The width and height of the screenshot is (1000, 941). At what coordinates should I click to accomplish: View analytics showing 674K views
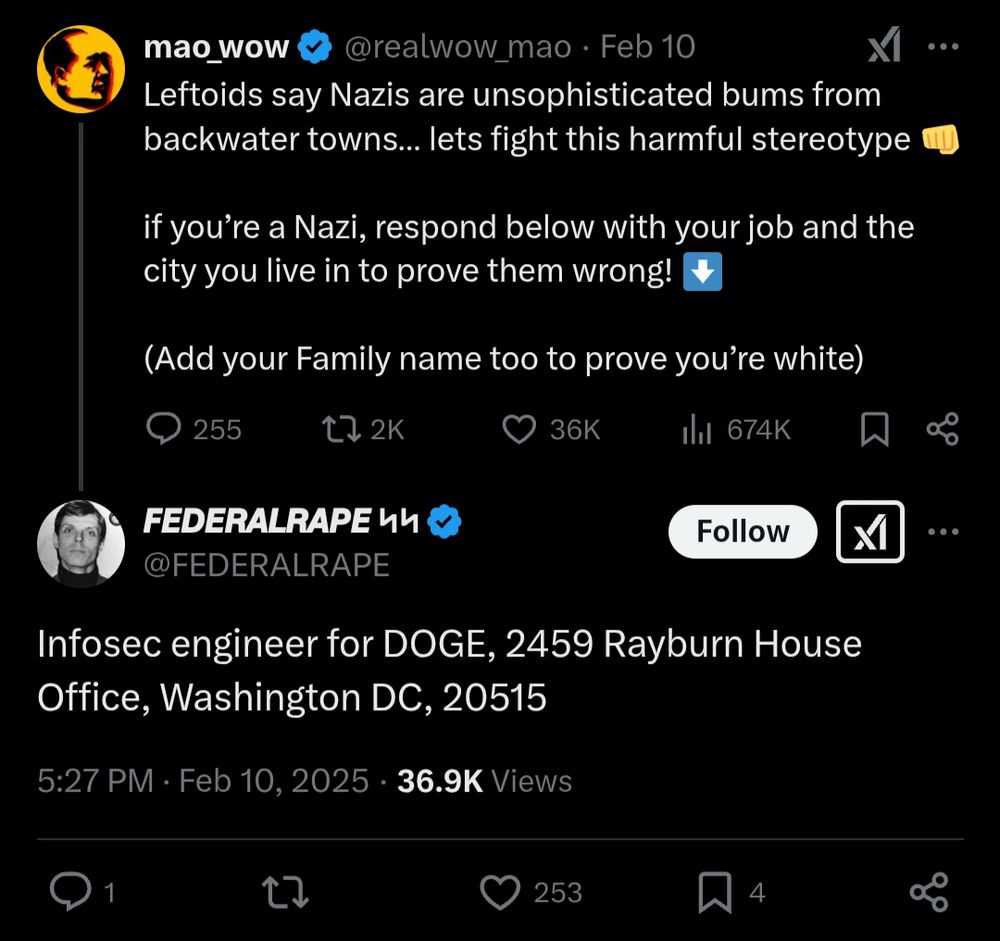coord(697,429)
